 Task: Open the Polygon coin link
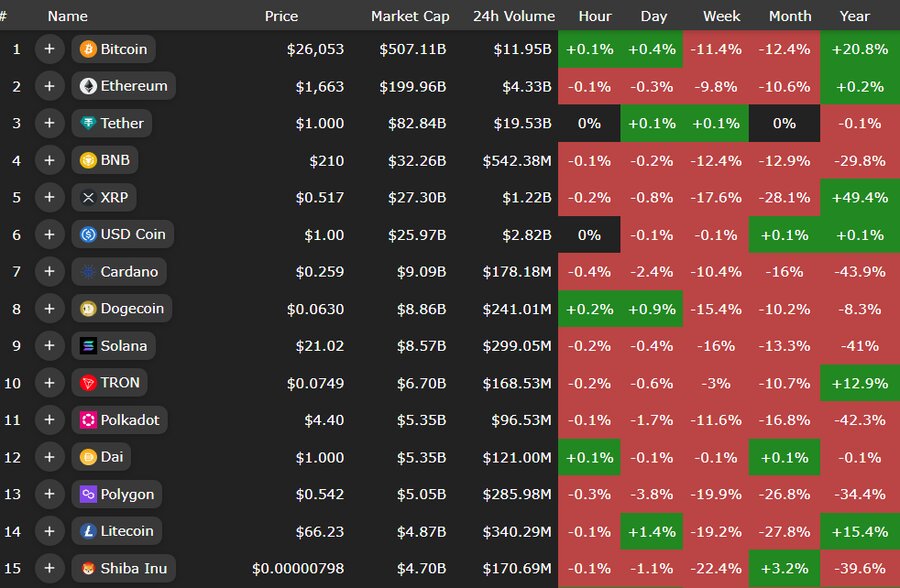pyautogui.click(x=127, y=494)
